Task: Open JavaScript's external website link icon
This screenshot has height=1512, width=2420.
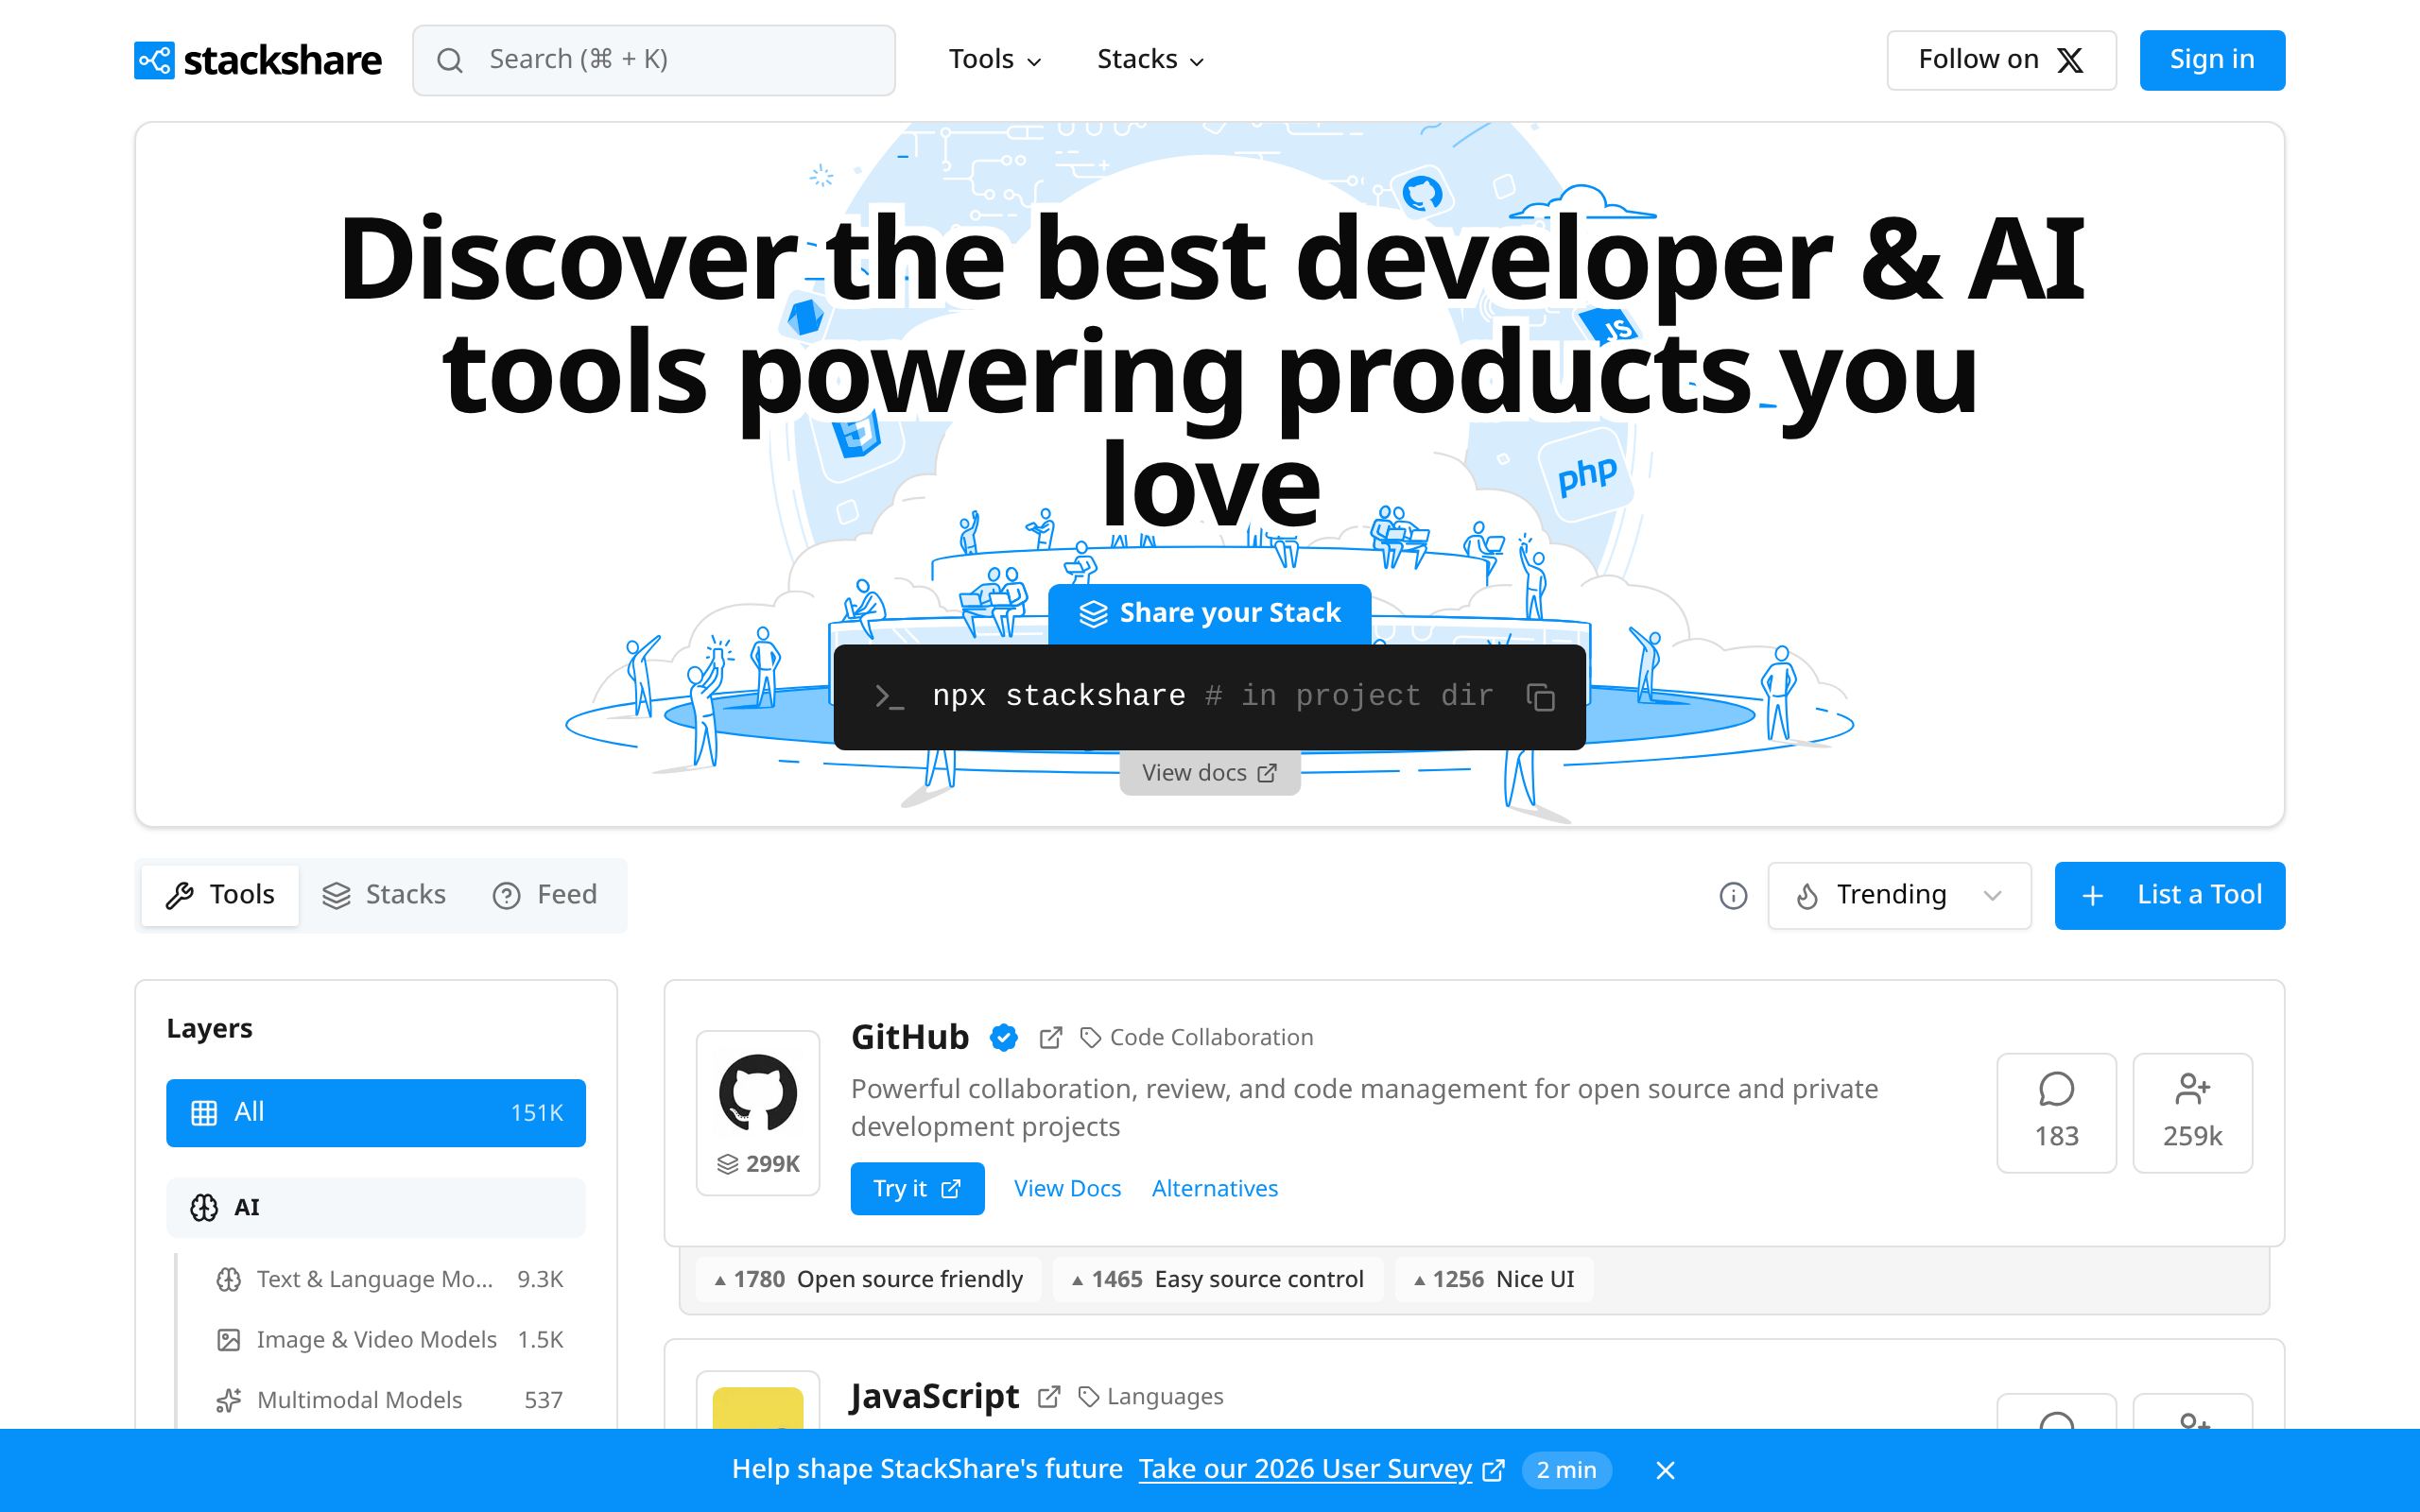Action: [1048, 1396]
